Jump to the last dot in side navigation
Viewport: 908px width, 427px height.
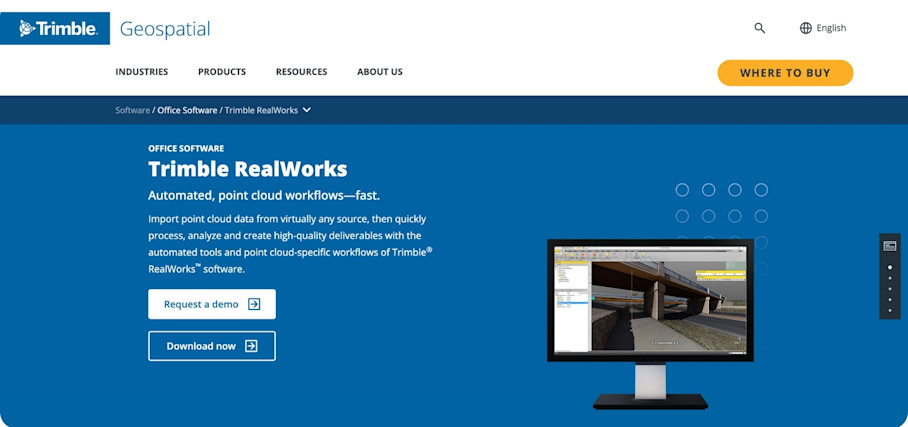pos(890,311)
